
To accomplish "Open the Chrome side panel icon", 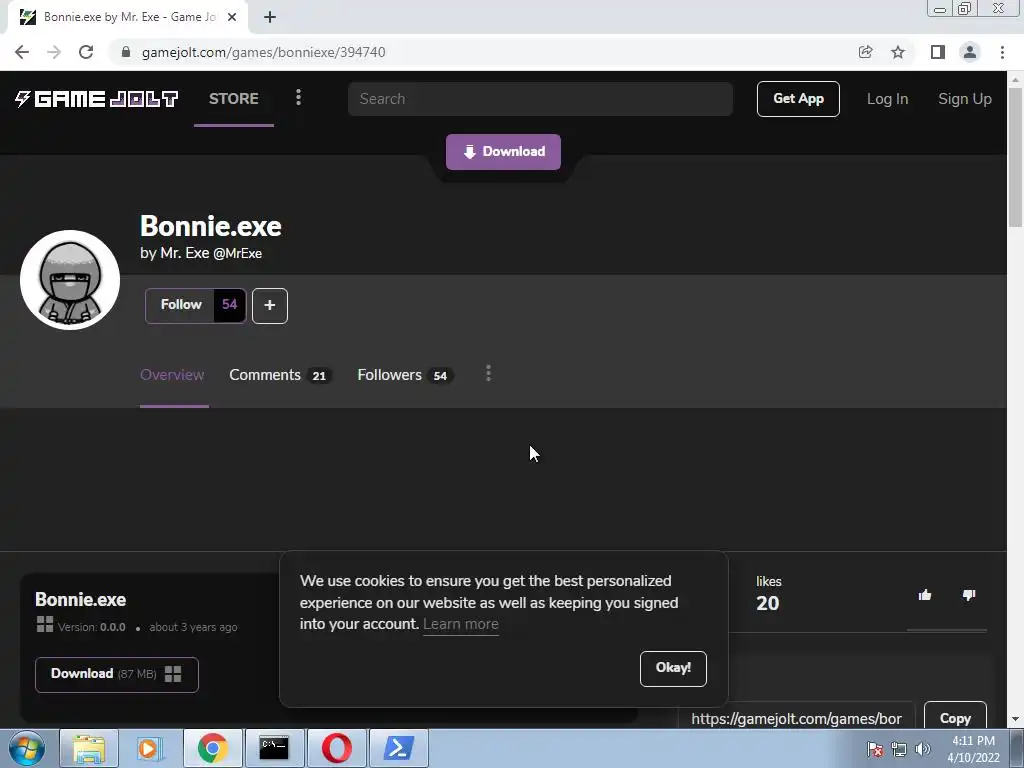I will point(937,52).
